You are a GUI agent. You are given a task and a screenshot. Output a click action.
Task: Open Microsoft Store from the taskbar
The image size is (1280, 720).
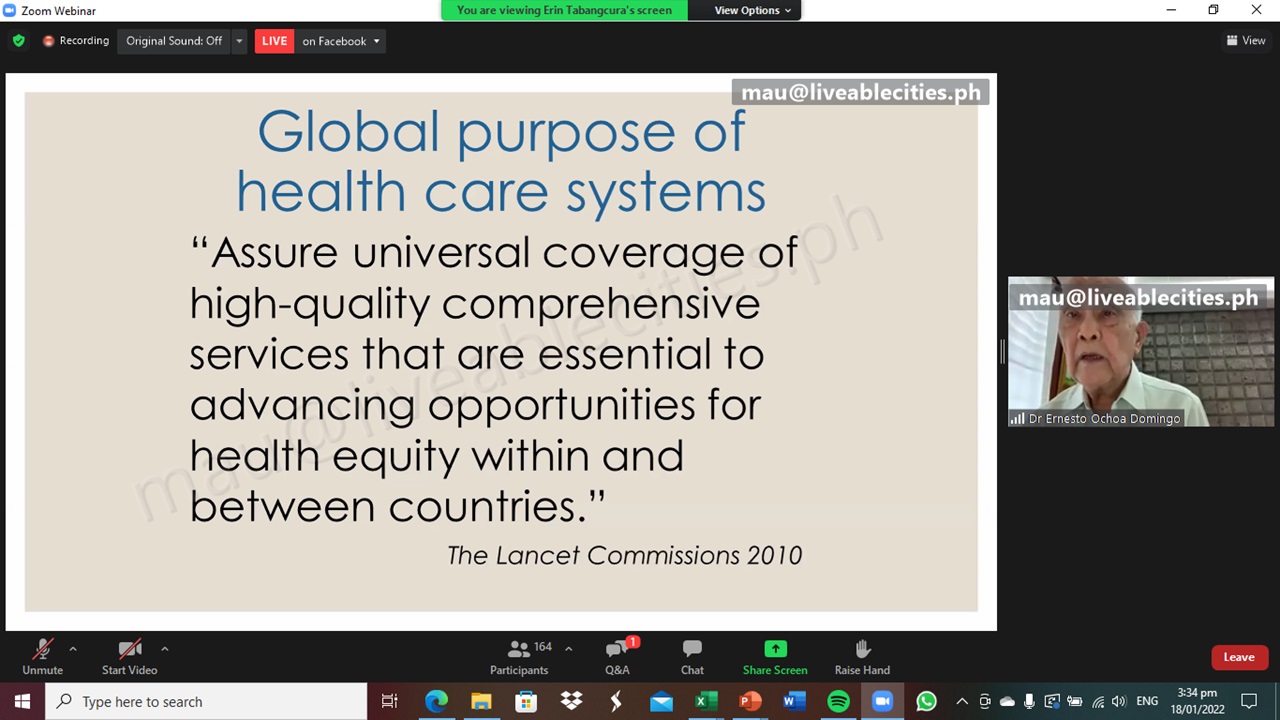(x=526, y=701)
